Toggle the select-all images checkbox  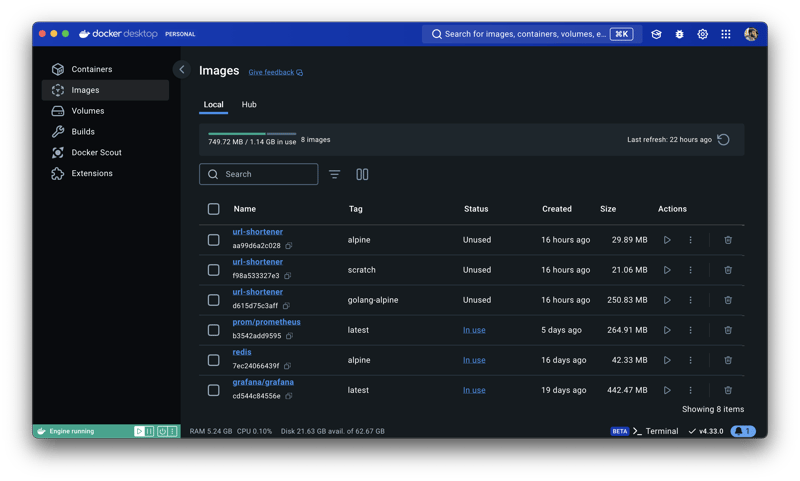point(213,209)
